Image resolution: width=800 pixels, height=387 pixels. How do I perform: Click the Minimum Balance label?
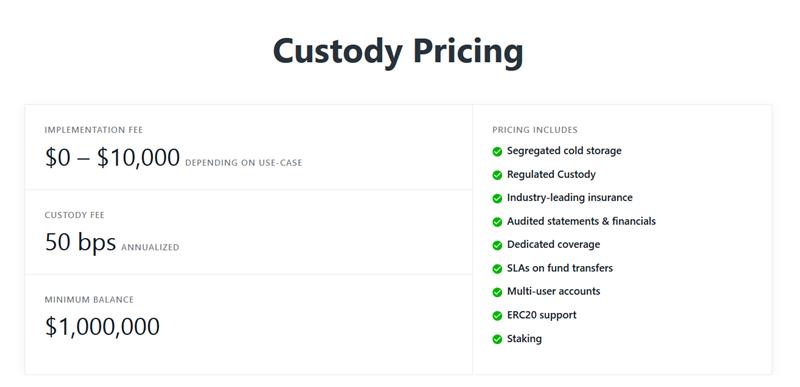tap(89, 300)
